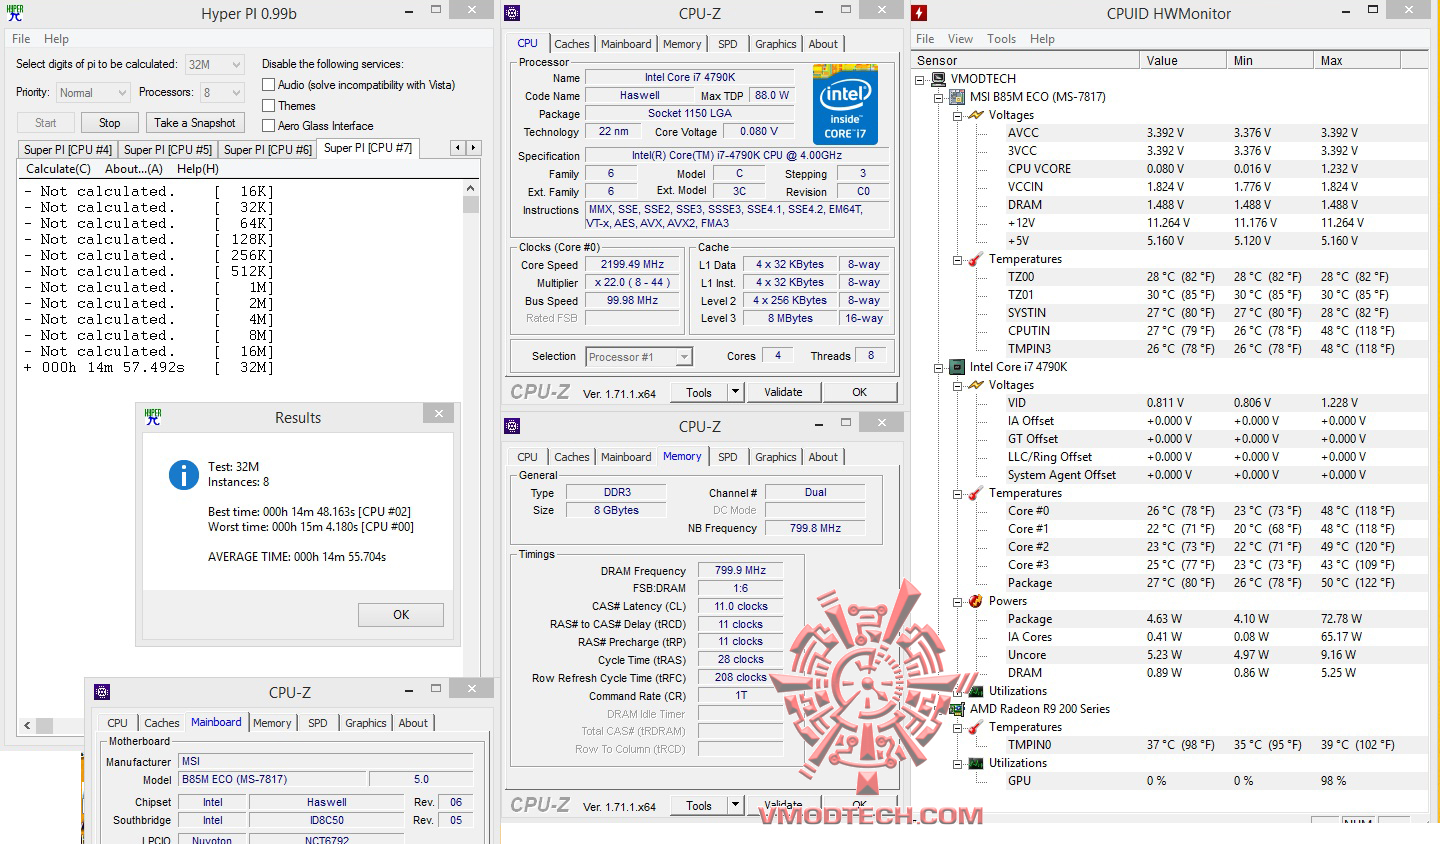This screenshot has height=844, width=1440.
Task: Open Graphics tab in CPU-Z Mainboard window
Action: tap(366, 723)
